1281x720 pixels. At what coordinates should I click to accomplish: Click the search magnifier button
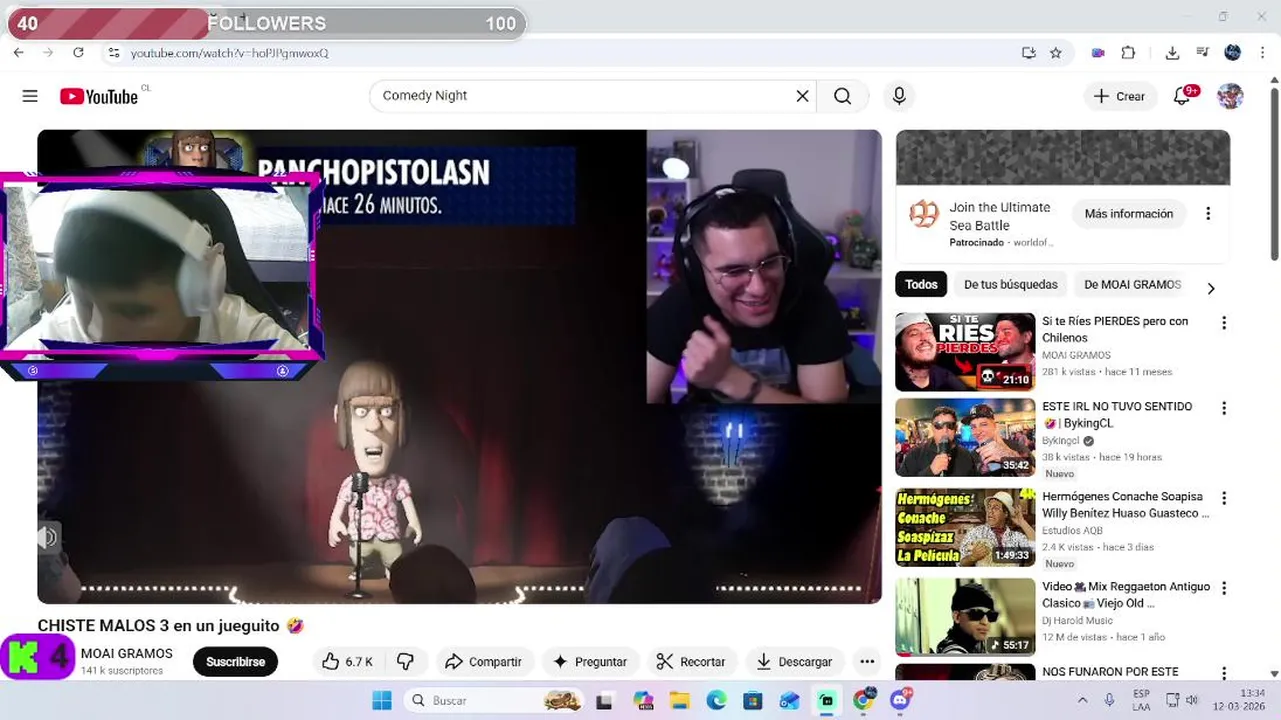point(843,96)
